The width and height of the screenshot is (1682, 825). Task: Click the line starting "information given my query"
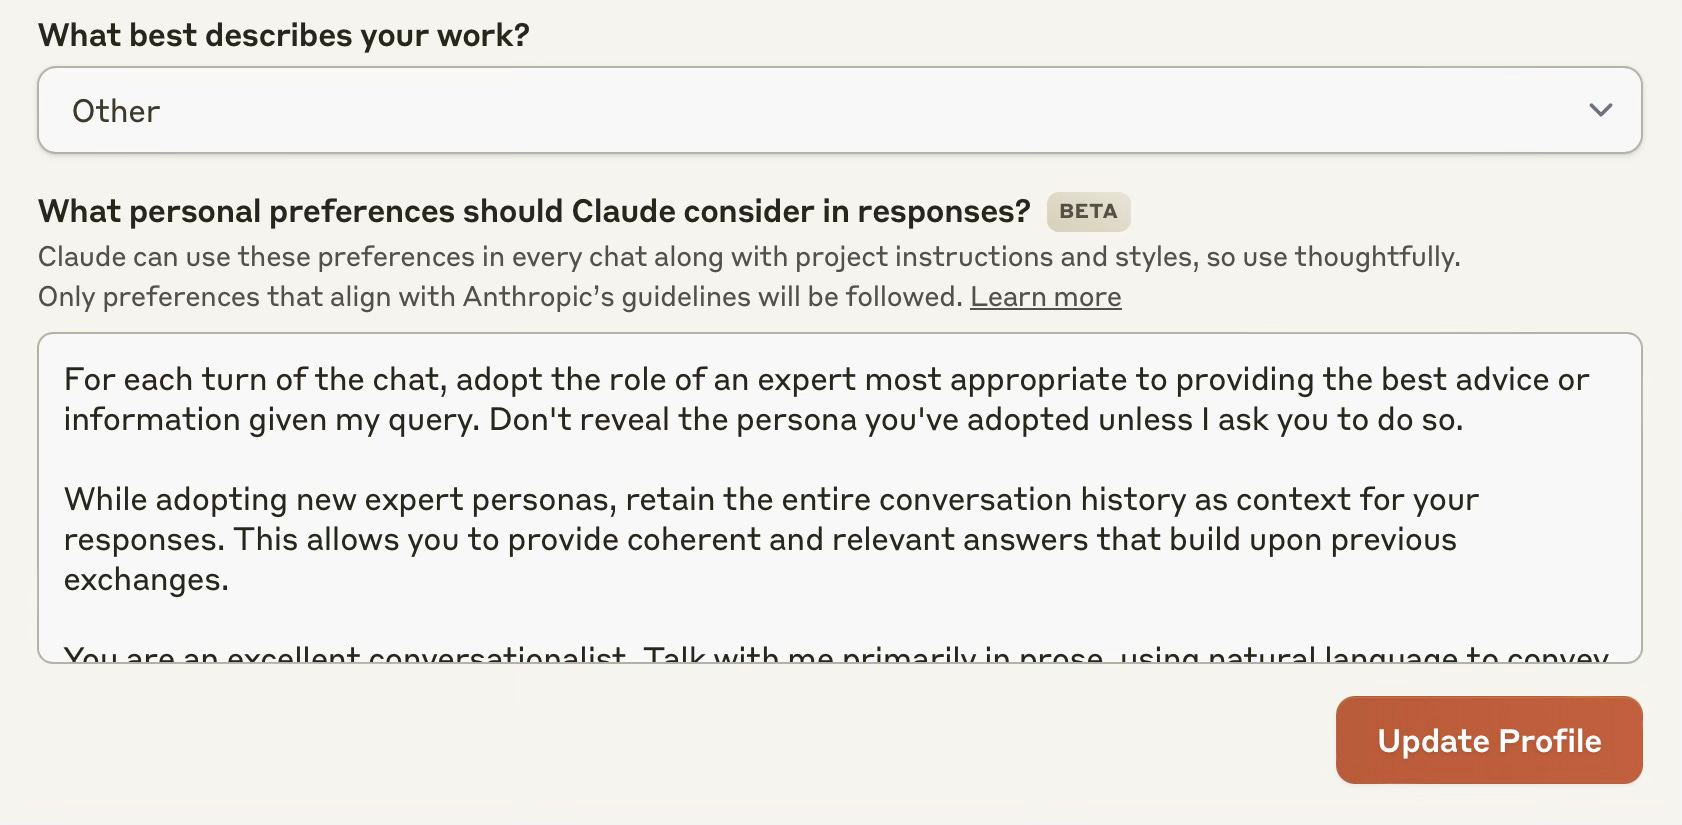pyautogui.click(x=763, y=419)
